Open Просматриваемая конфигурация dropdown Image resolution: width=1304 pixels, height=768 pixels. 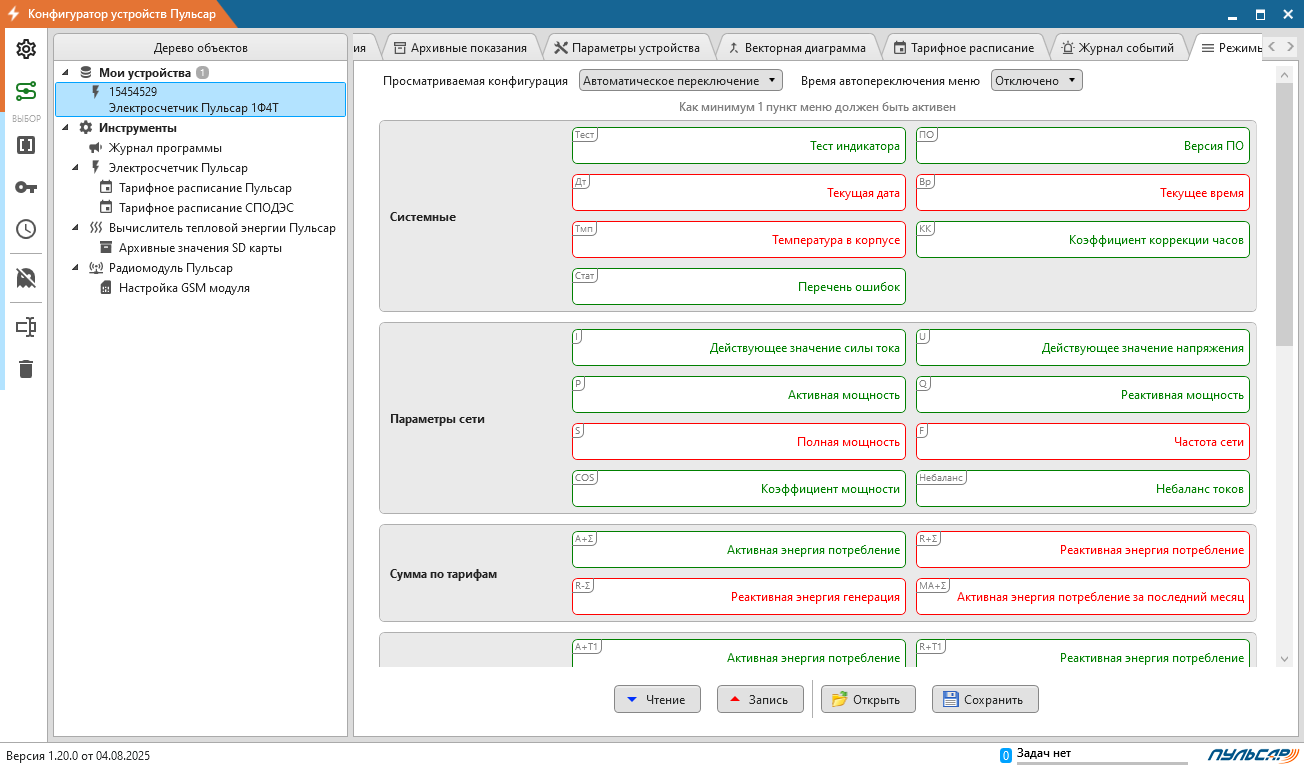681,81
